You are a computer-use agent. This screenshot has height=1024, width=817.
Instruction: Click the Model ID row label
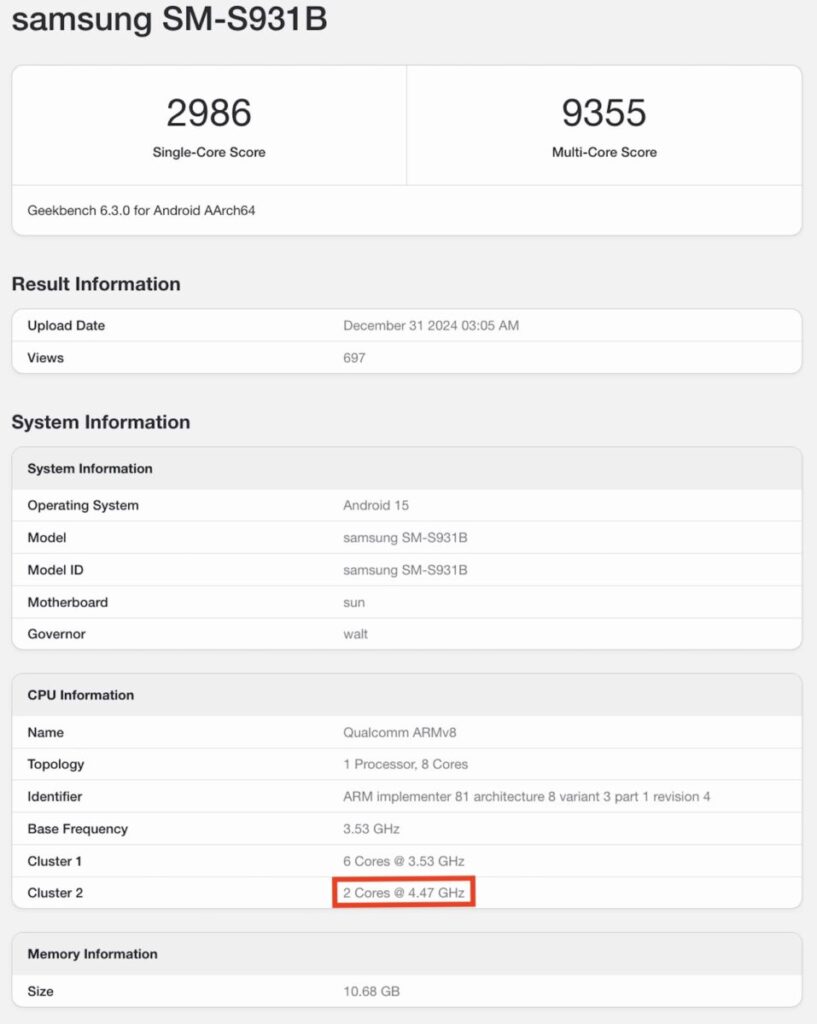55,570
